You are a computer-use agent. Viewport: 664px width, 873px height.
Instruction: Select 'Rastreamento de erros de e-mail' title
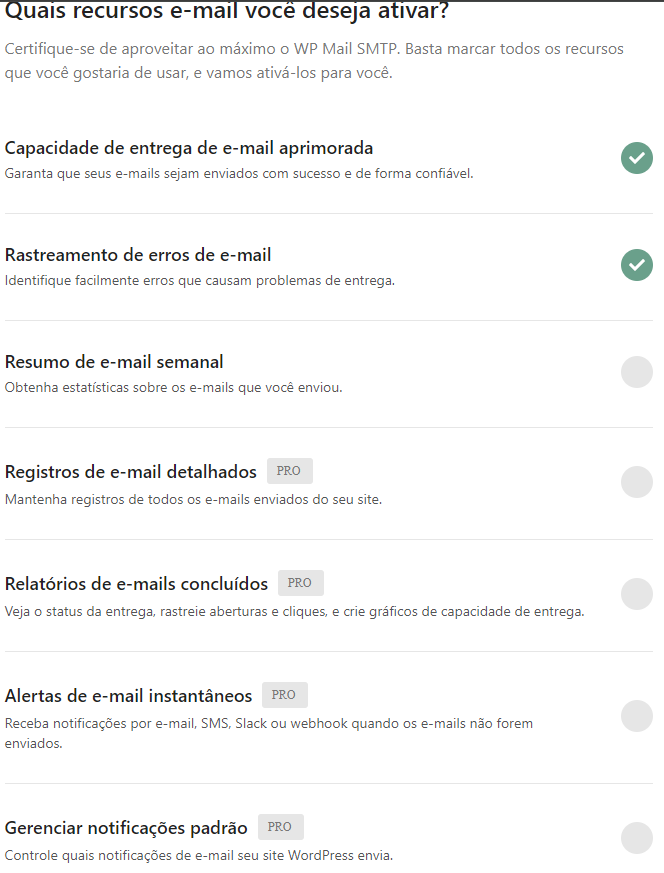pyautogui.click(x=138, y=255)
